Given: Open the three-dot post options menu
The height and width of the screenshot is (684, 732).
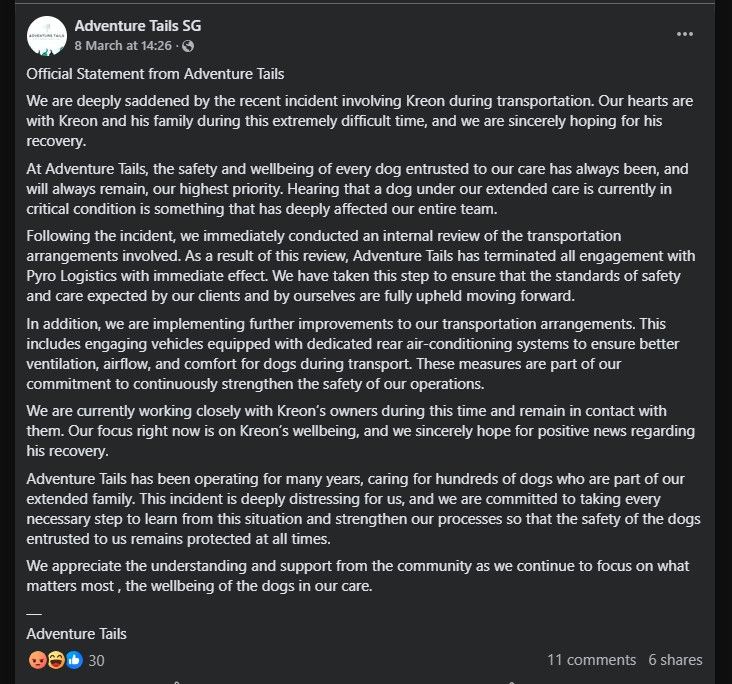Looking at the screenshot, I should coord(684,34).
